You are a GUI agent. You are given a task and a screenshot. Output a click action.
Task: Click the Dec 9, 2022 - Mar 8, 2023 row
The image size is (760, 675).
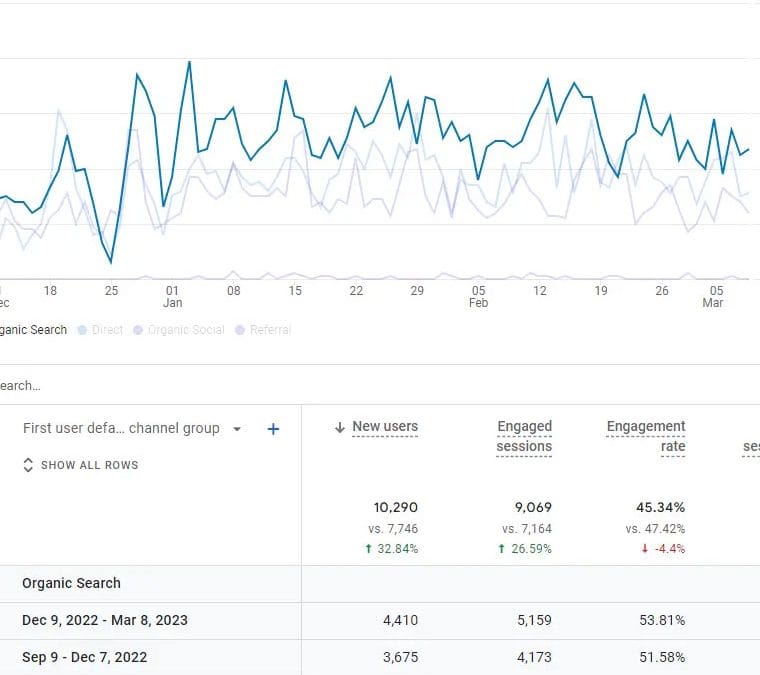(x=105, y=620)
